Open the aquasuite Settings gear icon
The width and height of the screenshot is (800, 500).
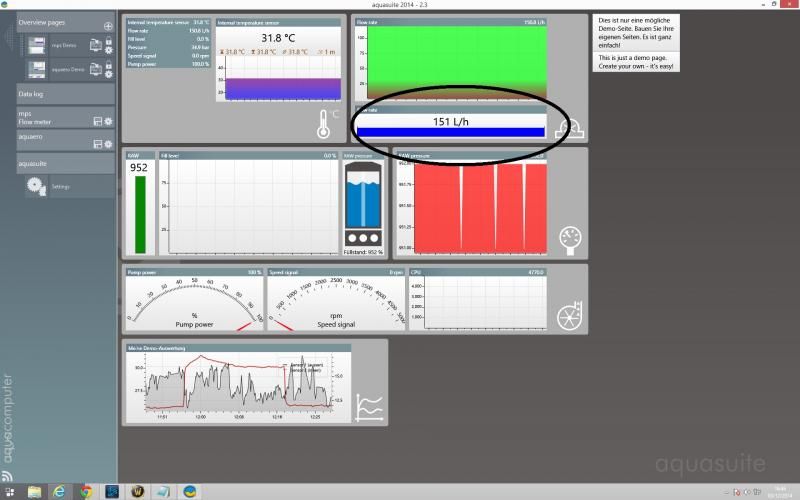[36, 185]
